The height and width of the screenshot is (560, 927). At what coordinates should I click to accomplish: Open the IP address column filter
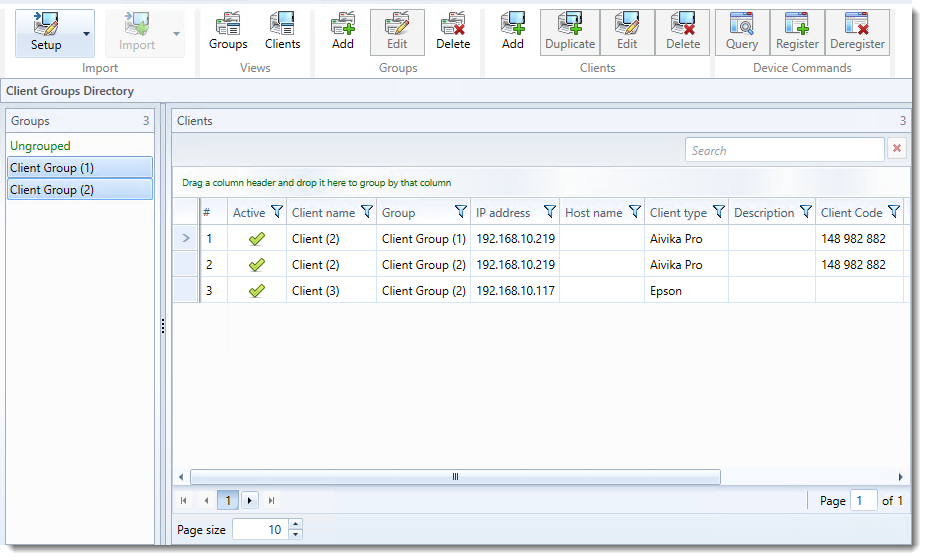click(x=550, y=212)
